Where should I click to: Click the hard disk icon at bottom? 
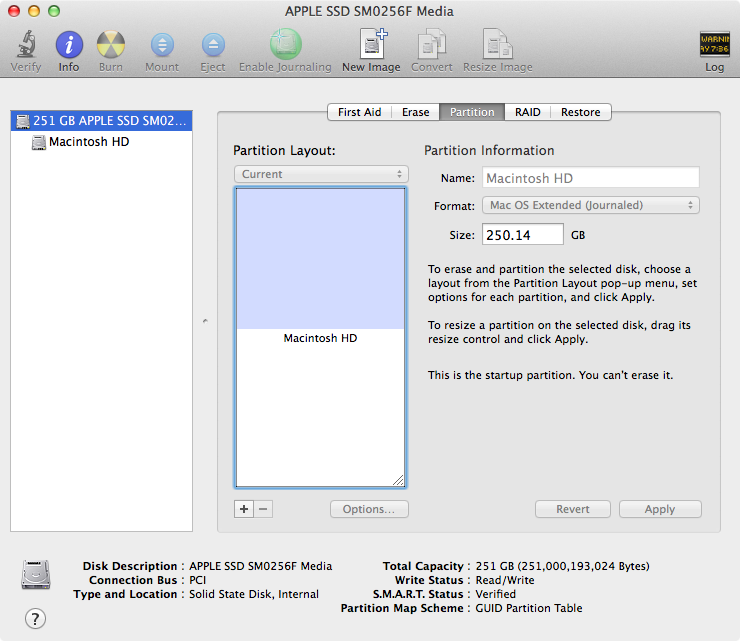35,574
